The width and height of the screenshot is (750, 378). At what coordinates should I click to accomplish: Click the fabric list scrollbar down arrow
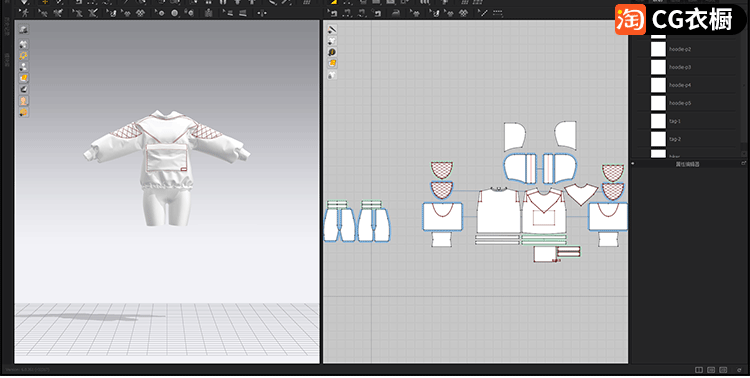tap(744, 154)
